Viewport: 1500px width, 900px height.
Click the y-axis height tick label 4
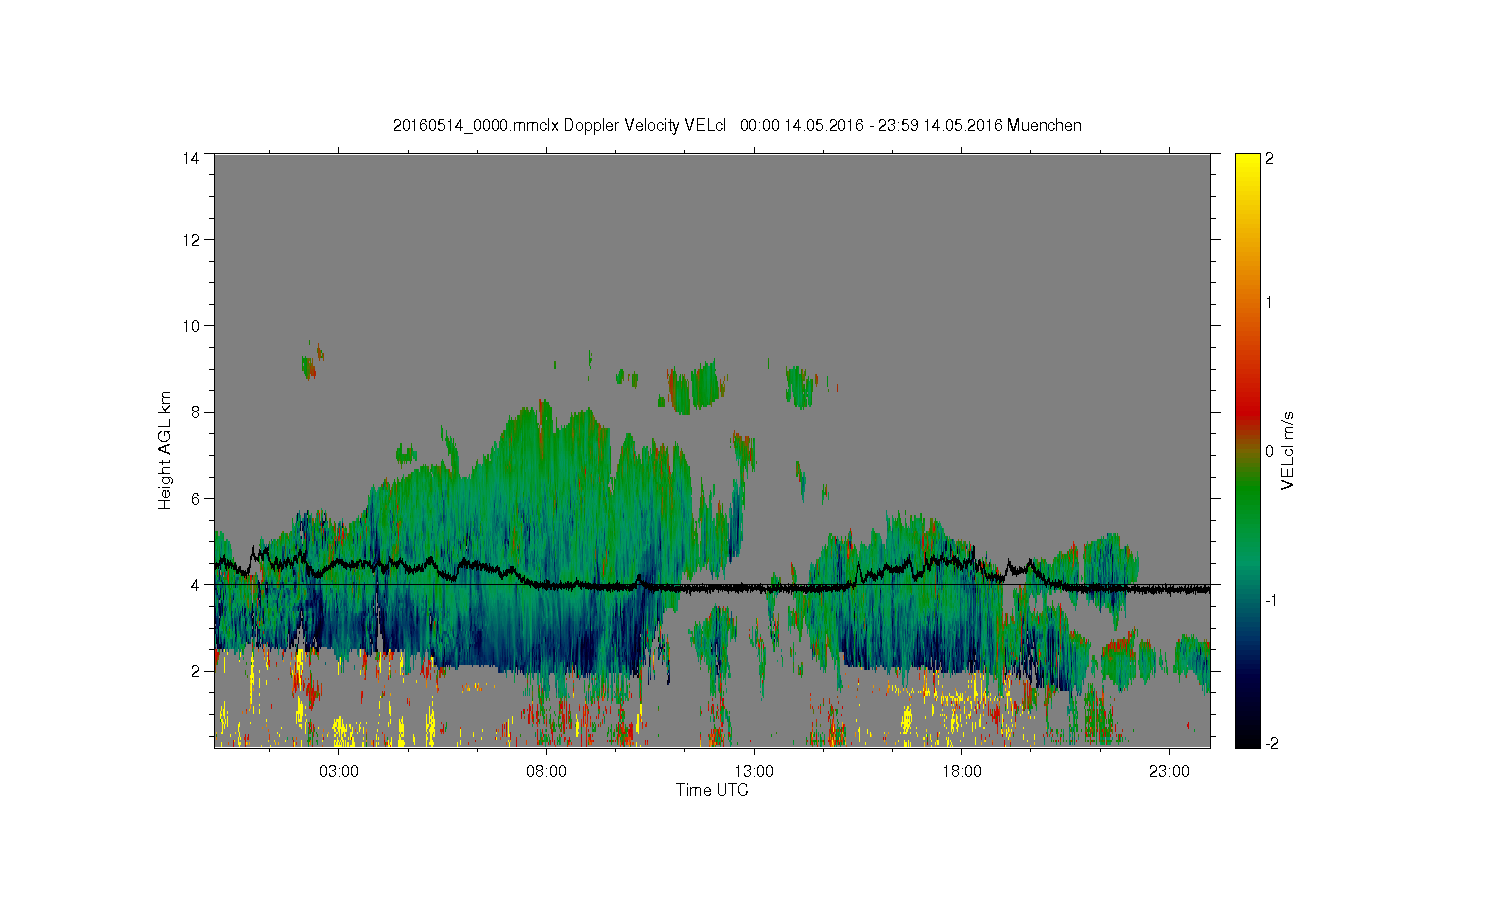click(x=195, y=584)
